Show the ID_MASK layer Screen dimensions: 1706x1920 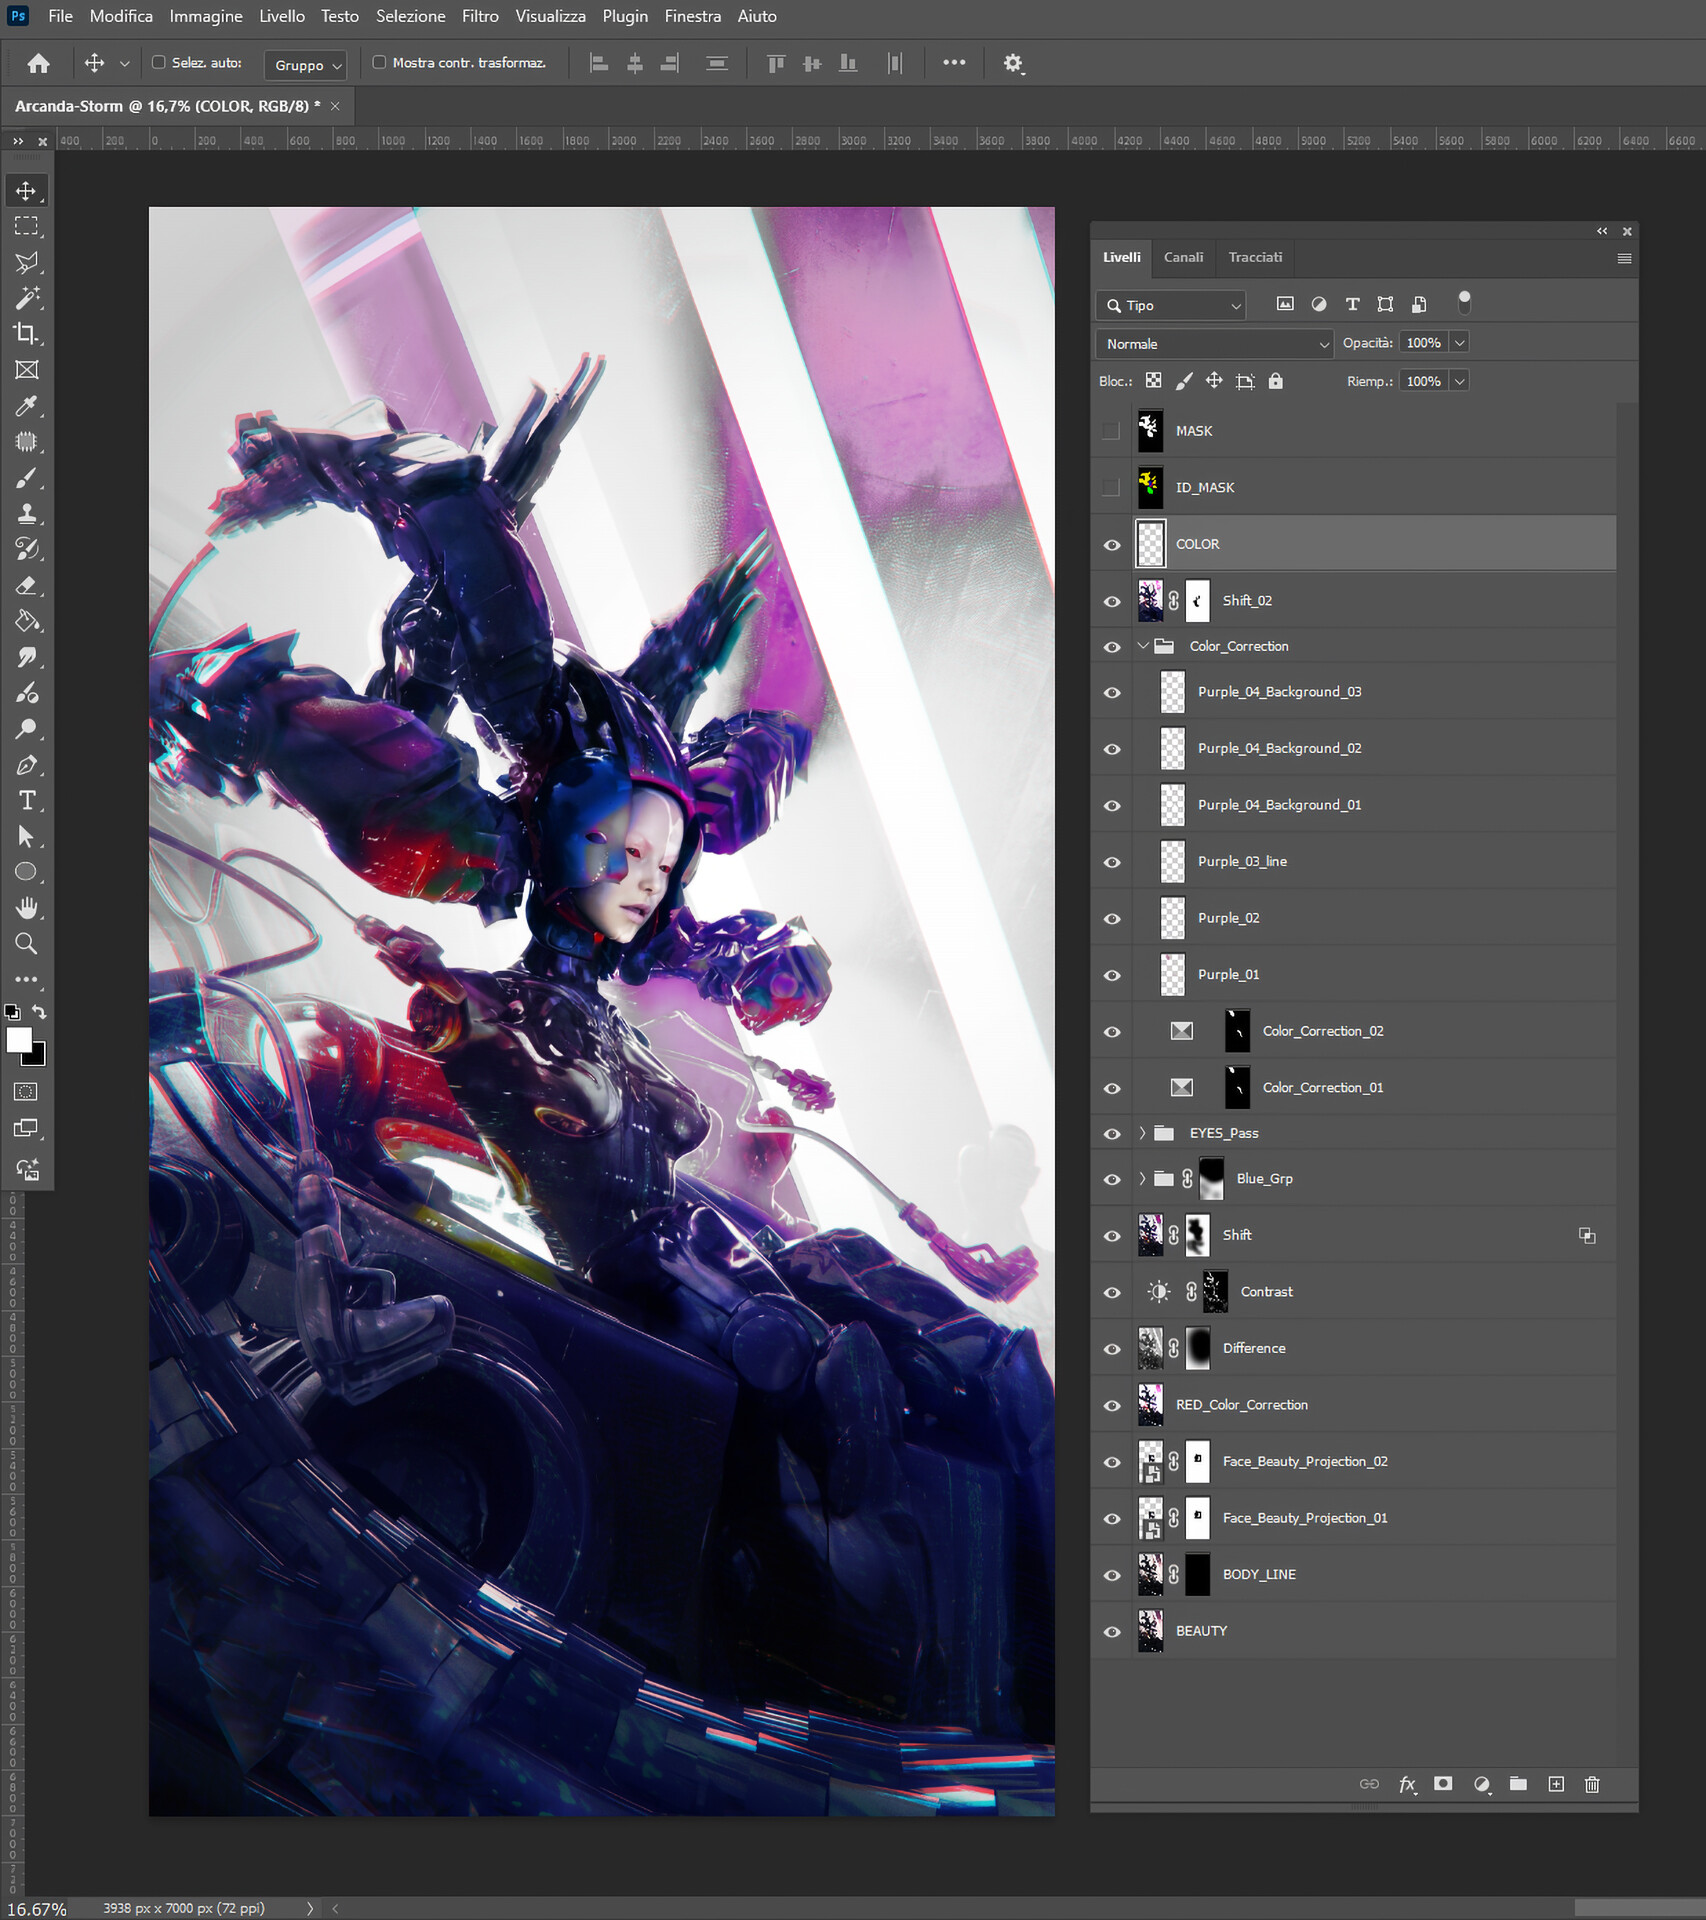click(1111, 487)
